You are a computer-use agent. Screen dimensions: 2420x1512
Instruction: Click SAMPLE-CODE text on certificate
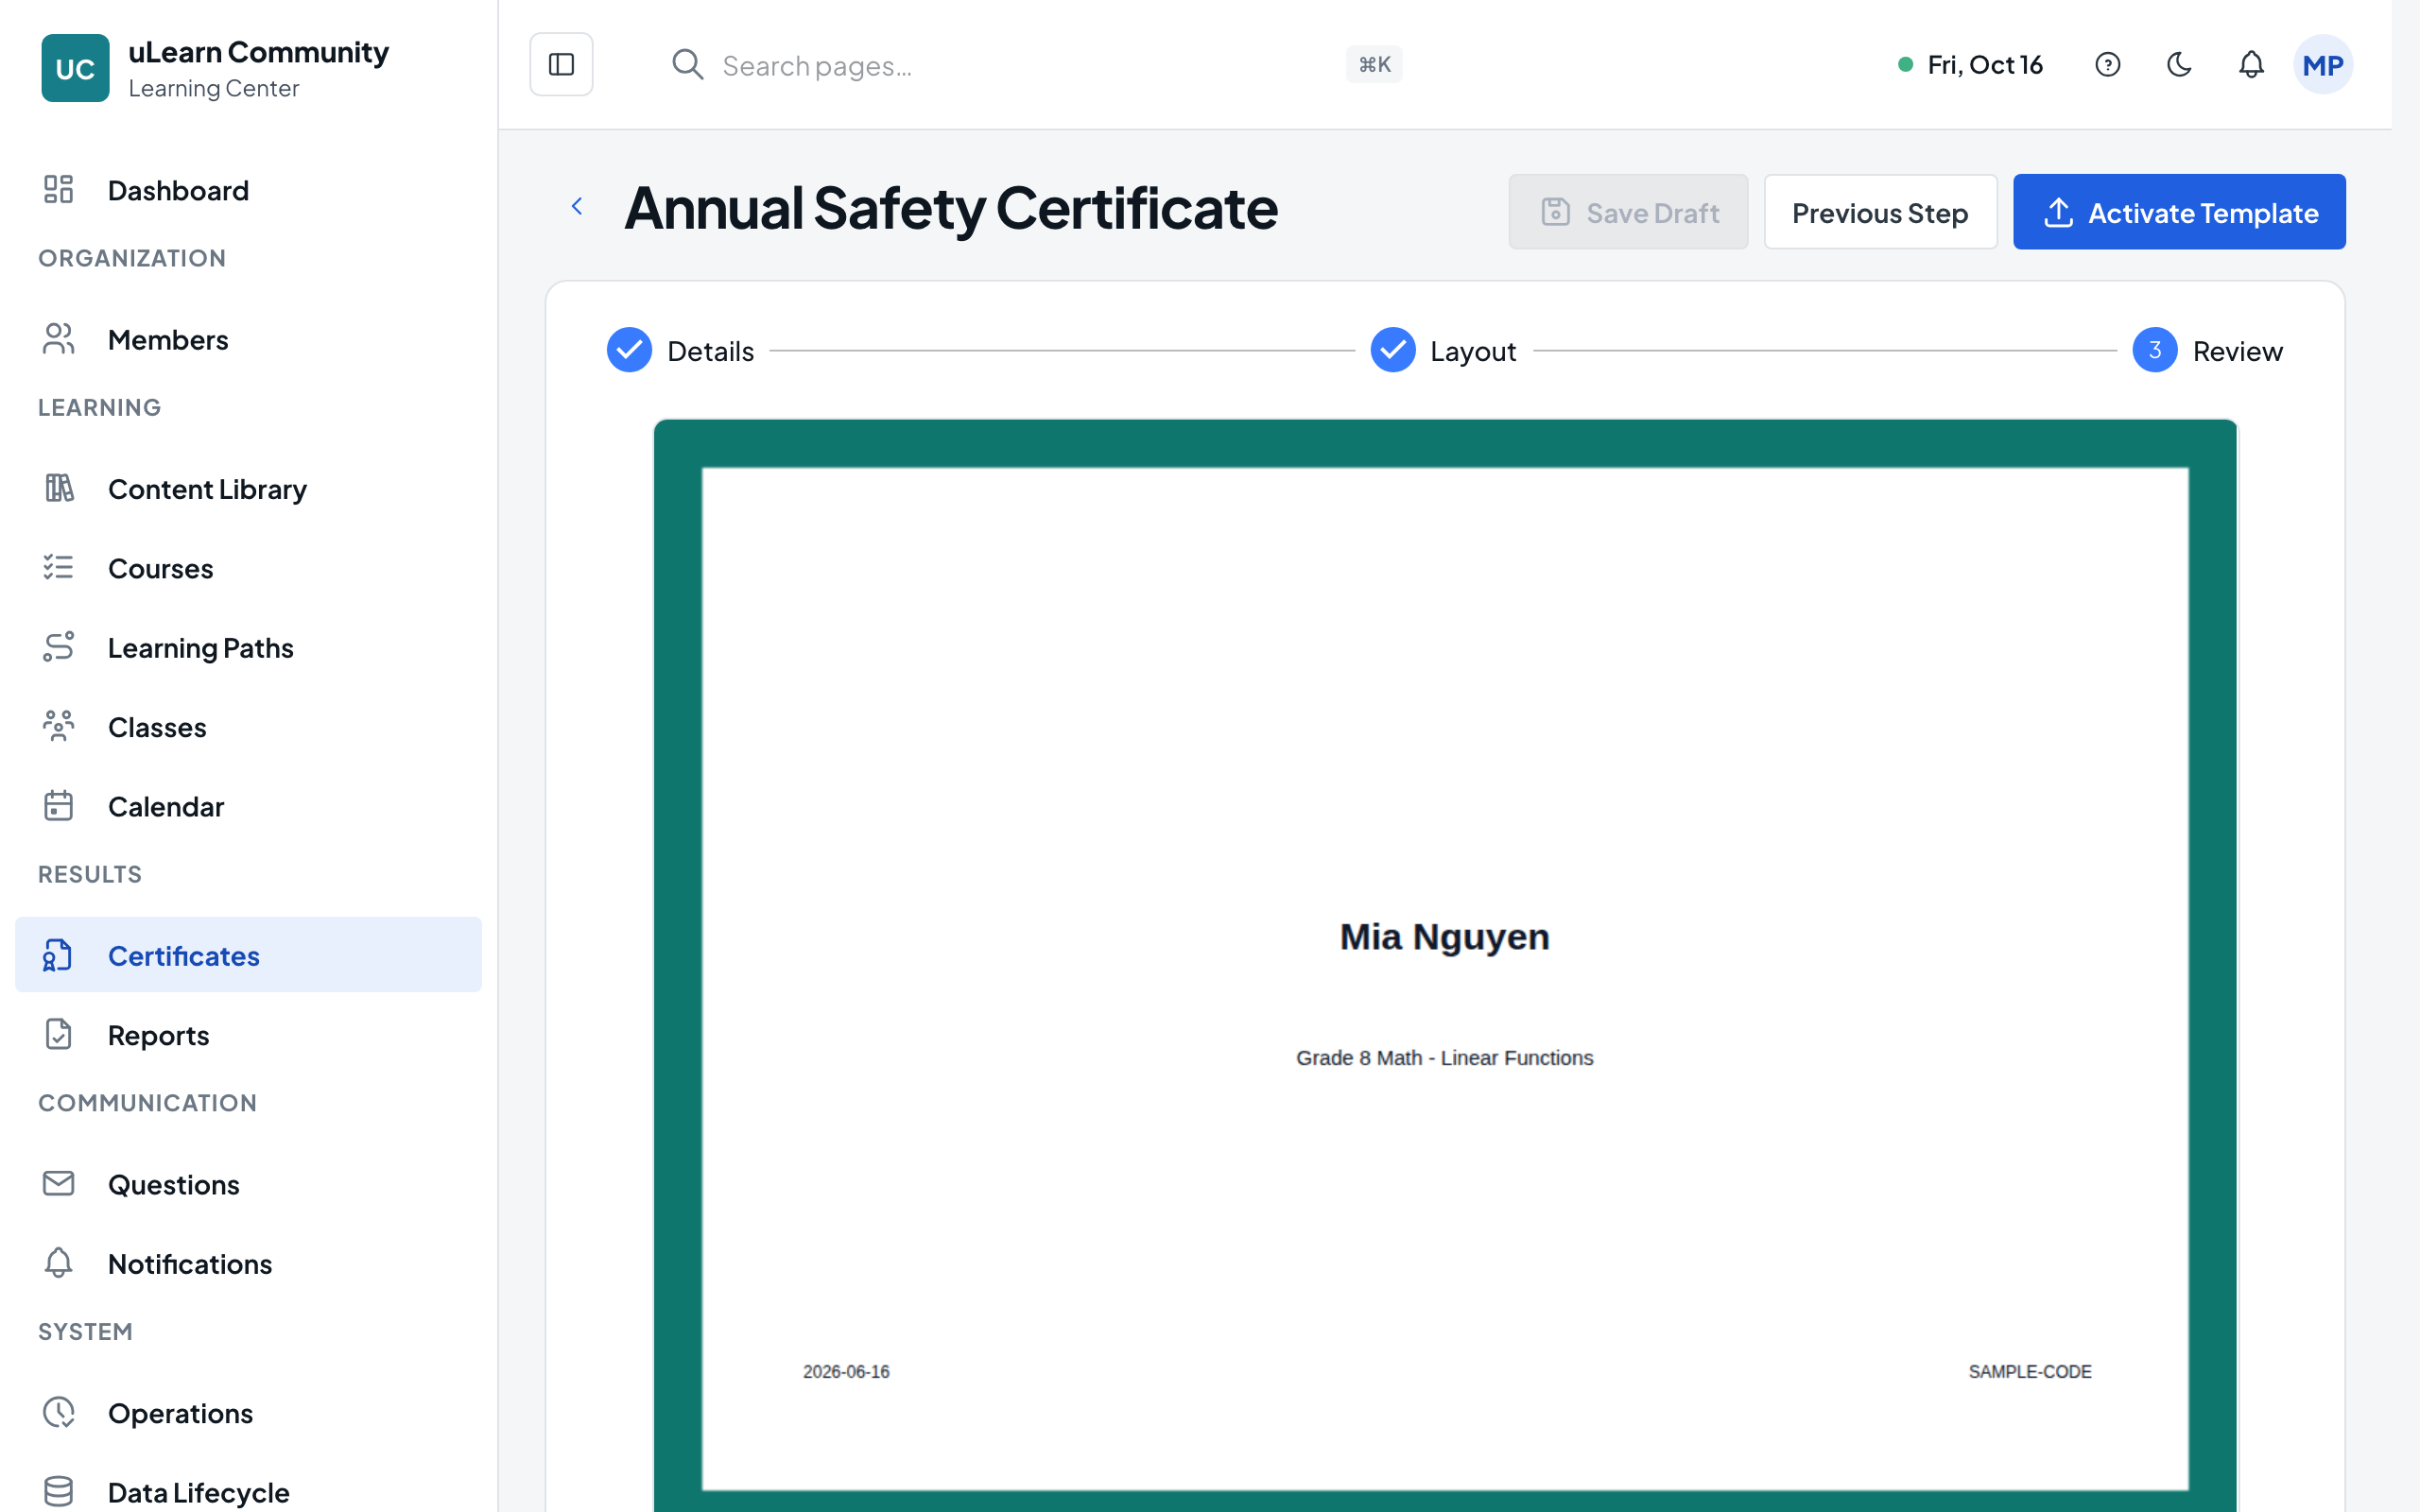click(x=2030, y=1371)
